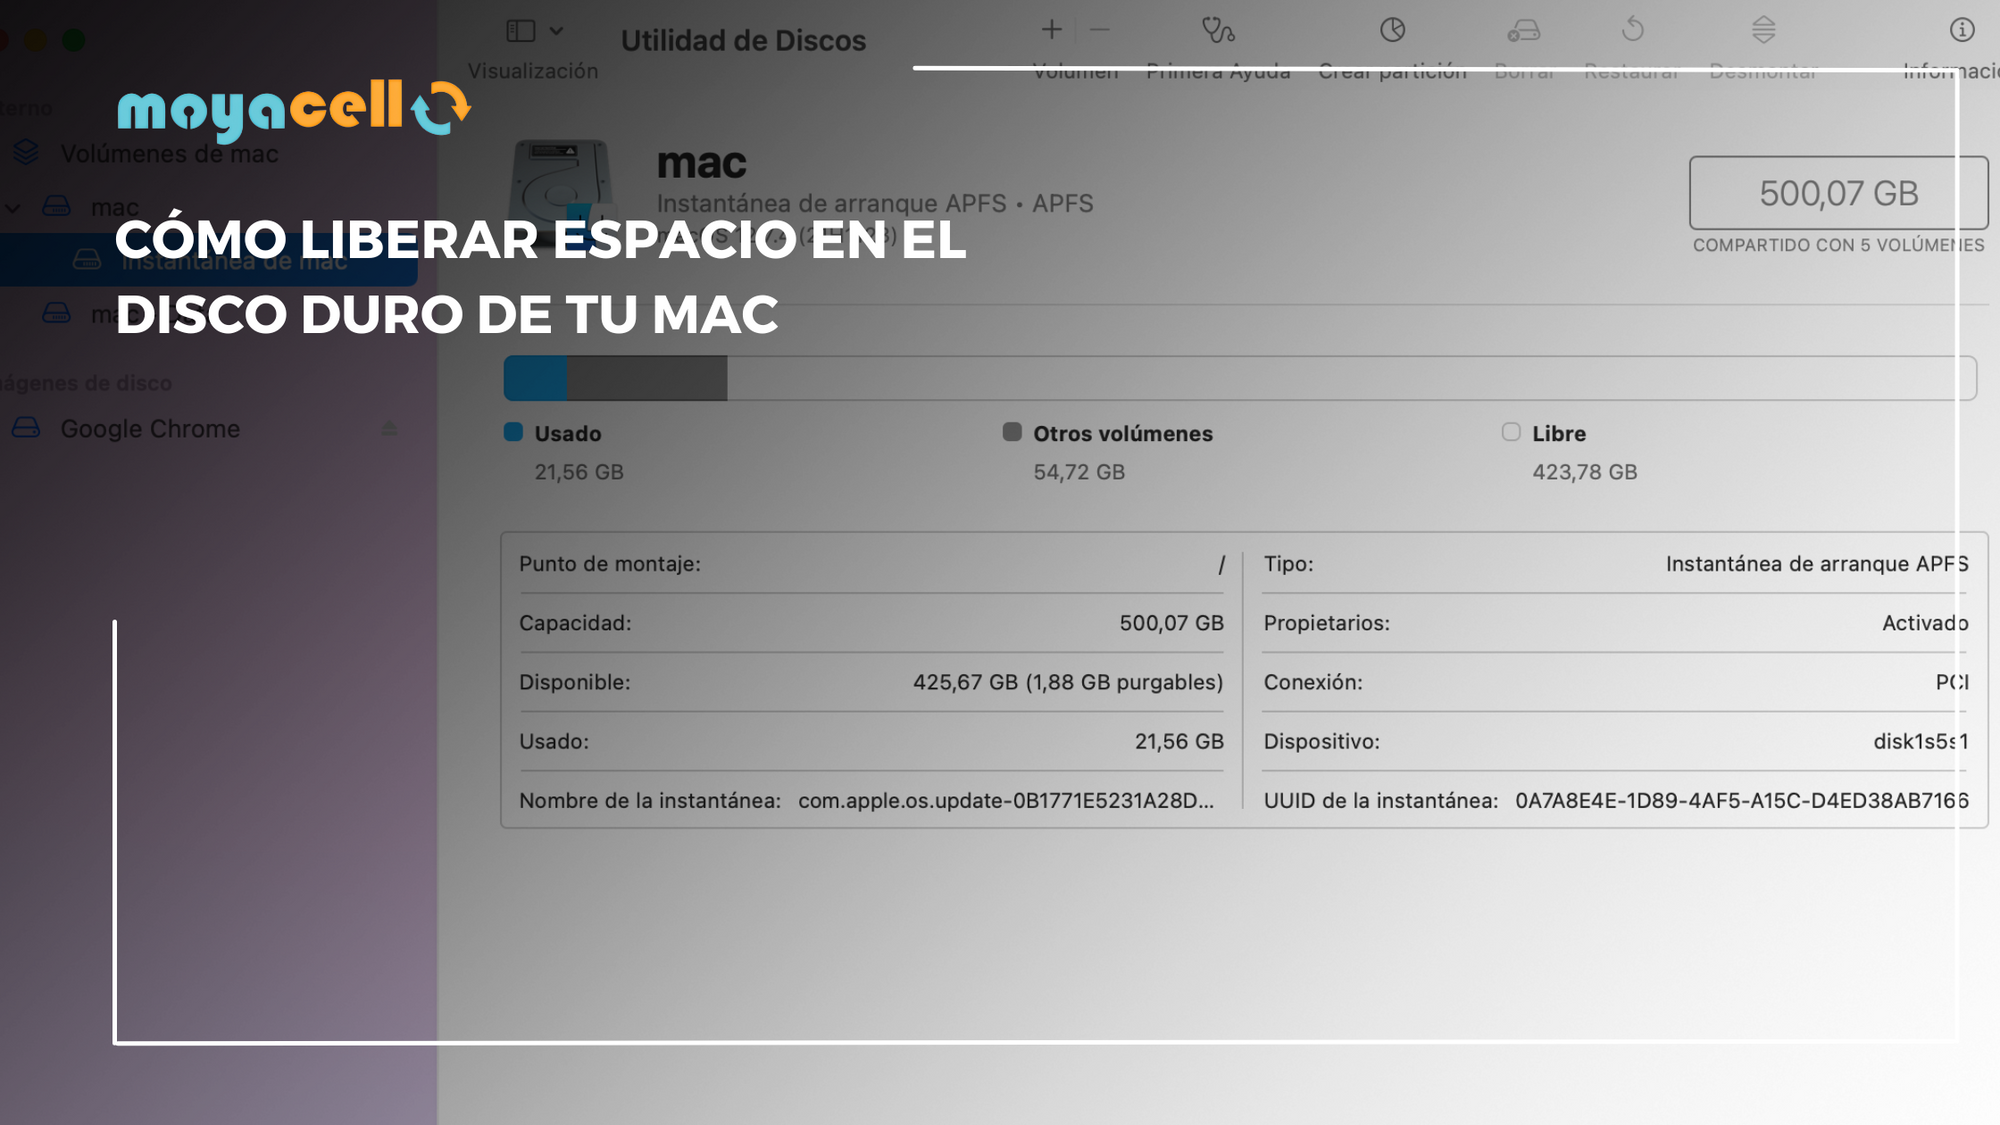Run Primera Ayuda stethoscope icon

[x=1218, y=30]
